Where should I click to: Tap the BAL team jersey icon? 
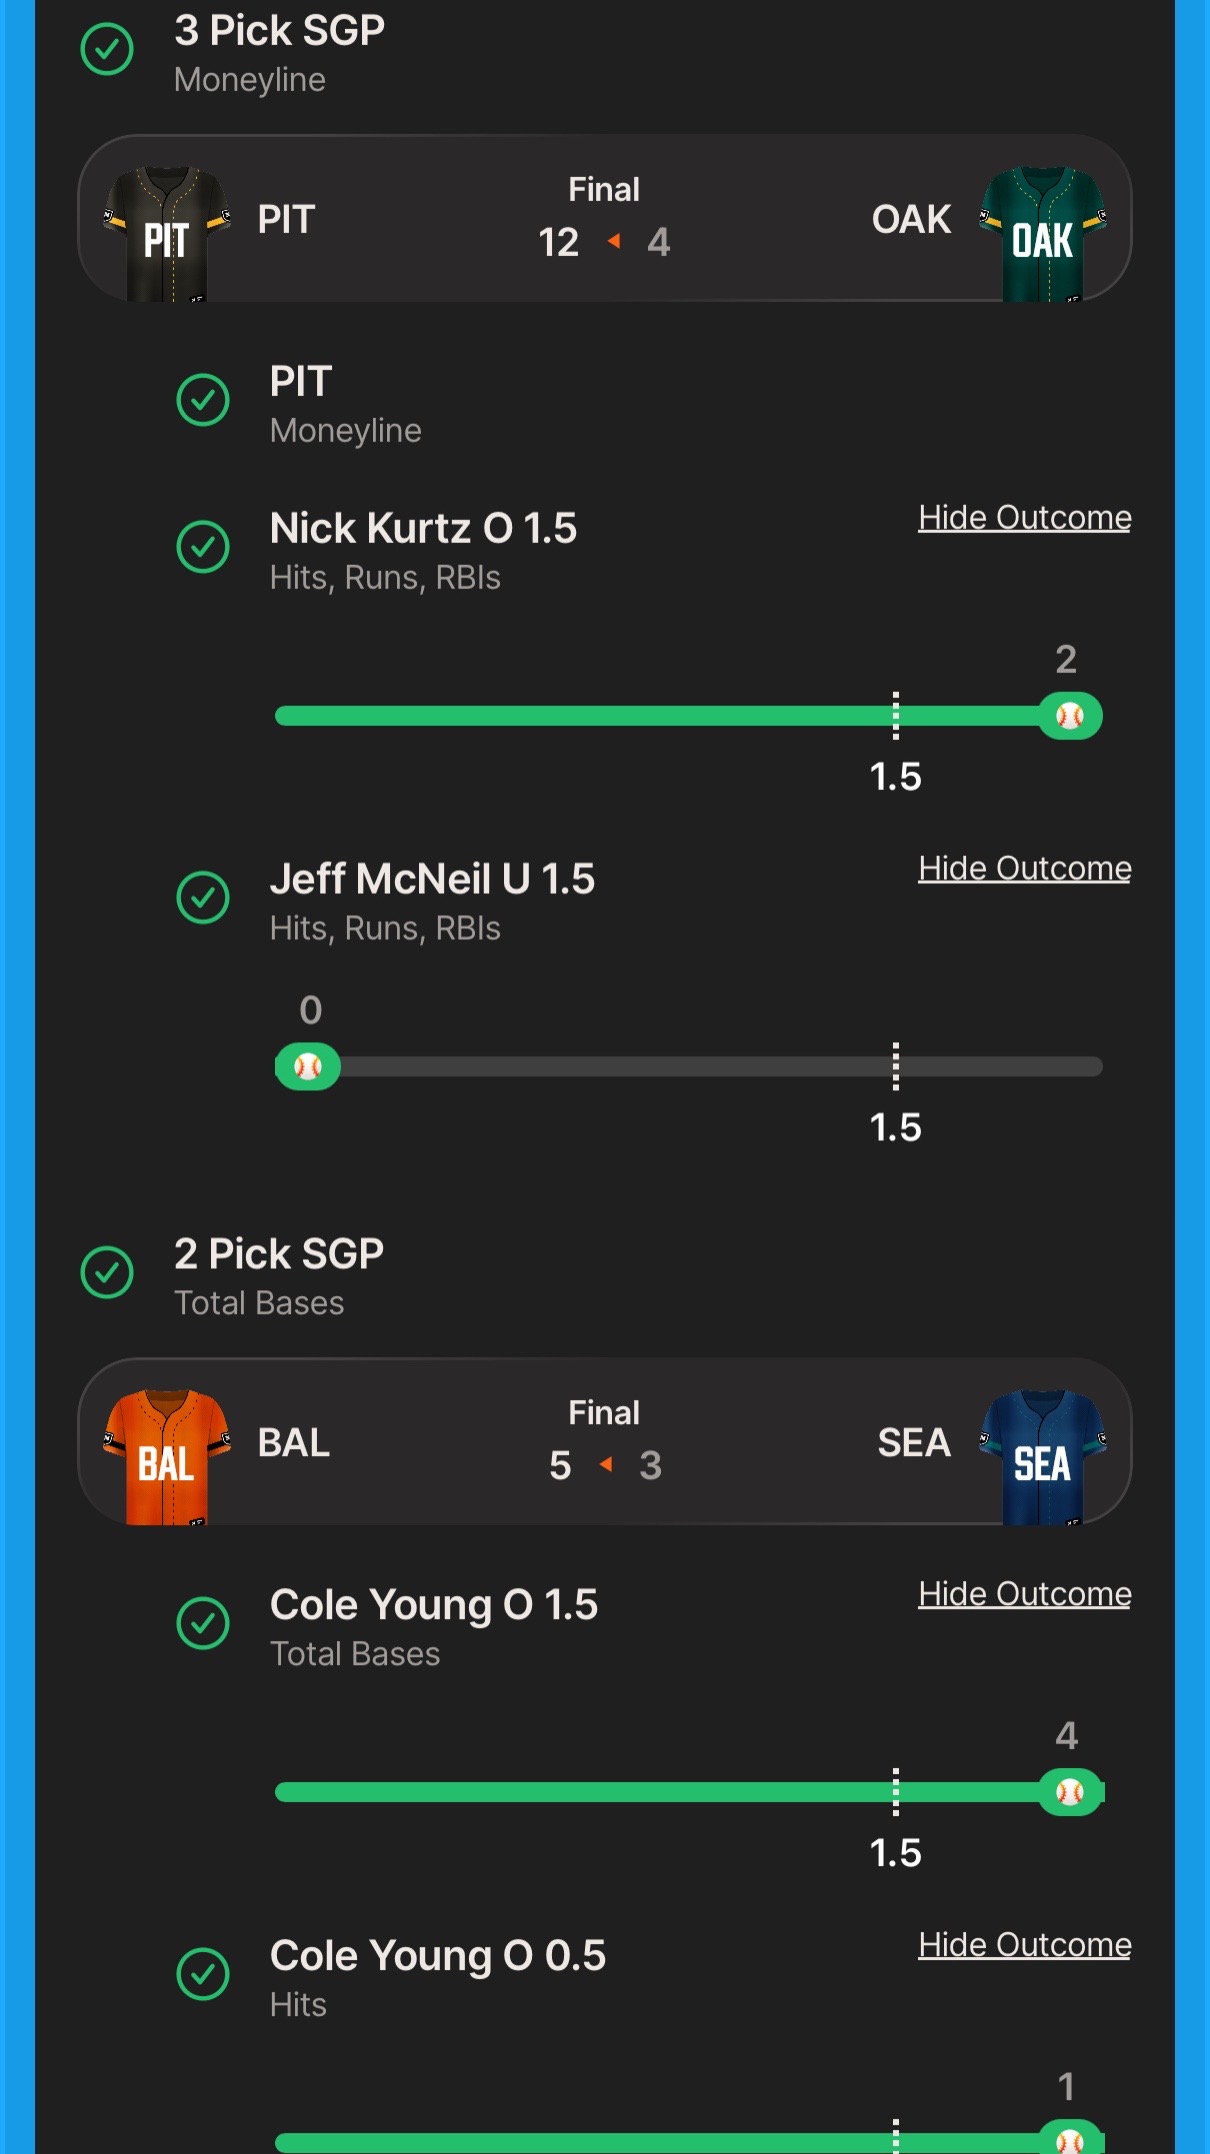point(166,1457)
